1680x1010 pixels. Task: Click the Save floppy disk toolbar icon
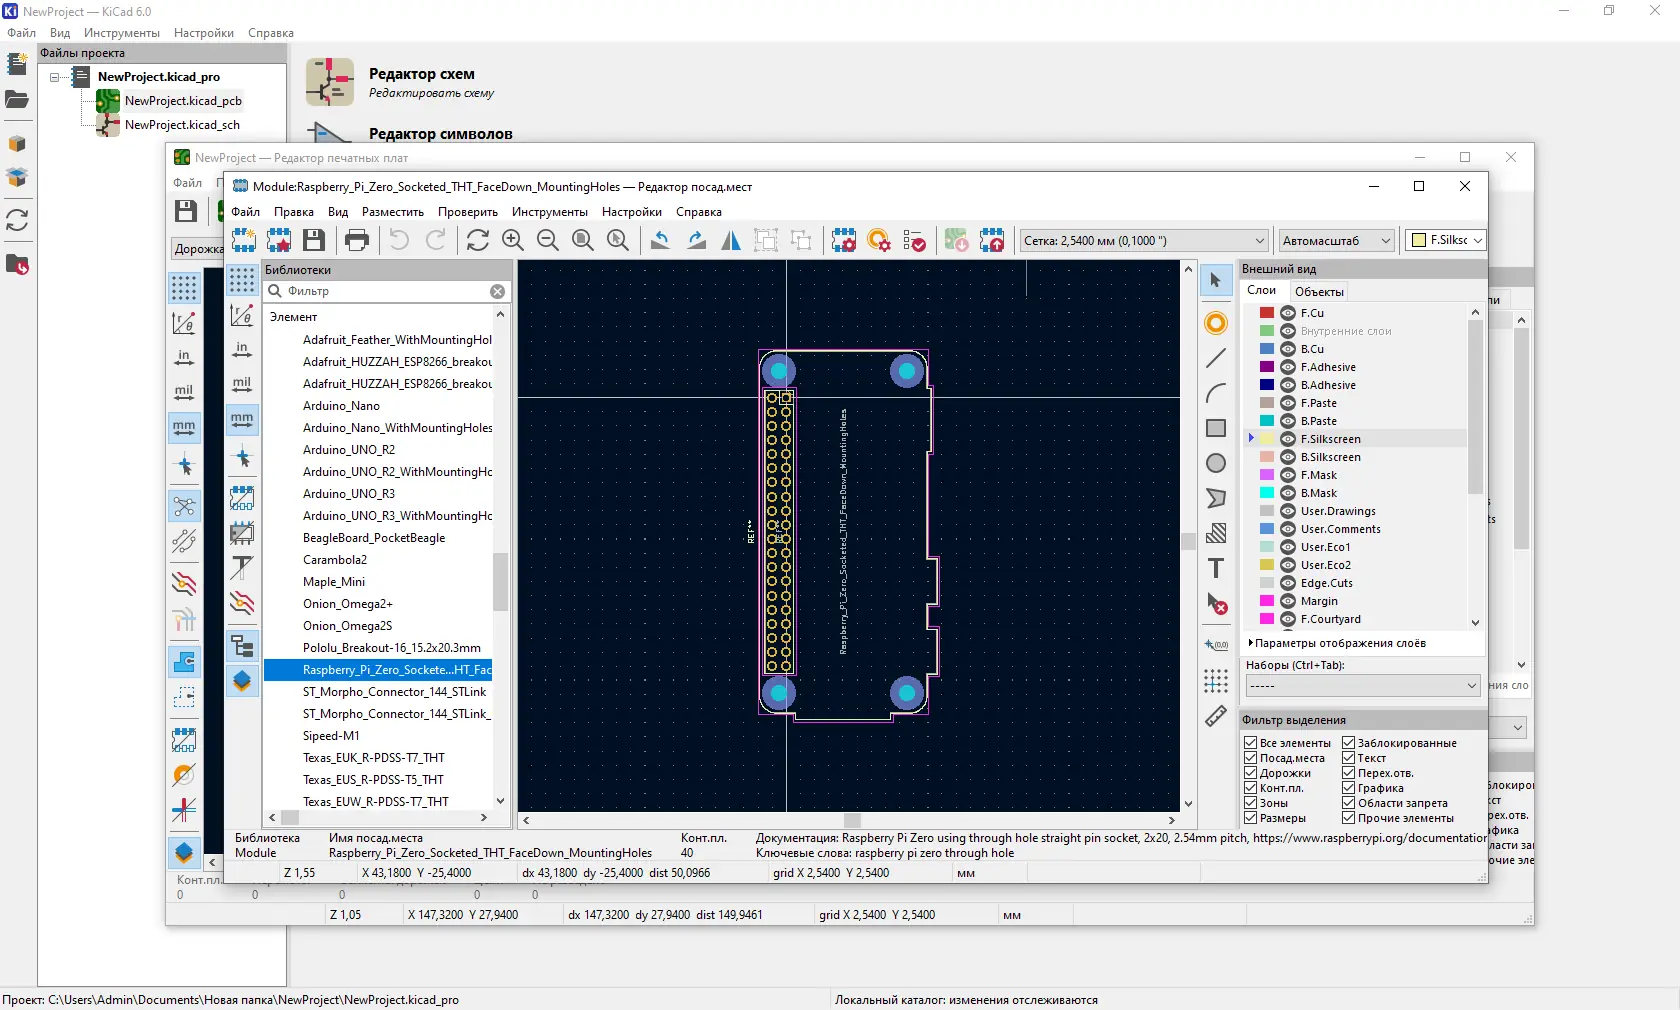[314, 240]
